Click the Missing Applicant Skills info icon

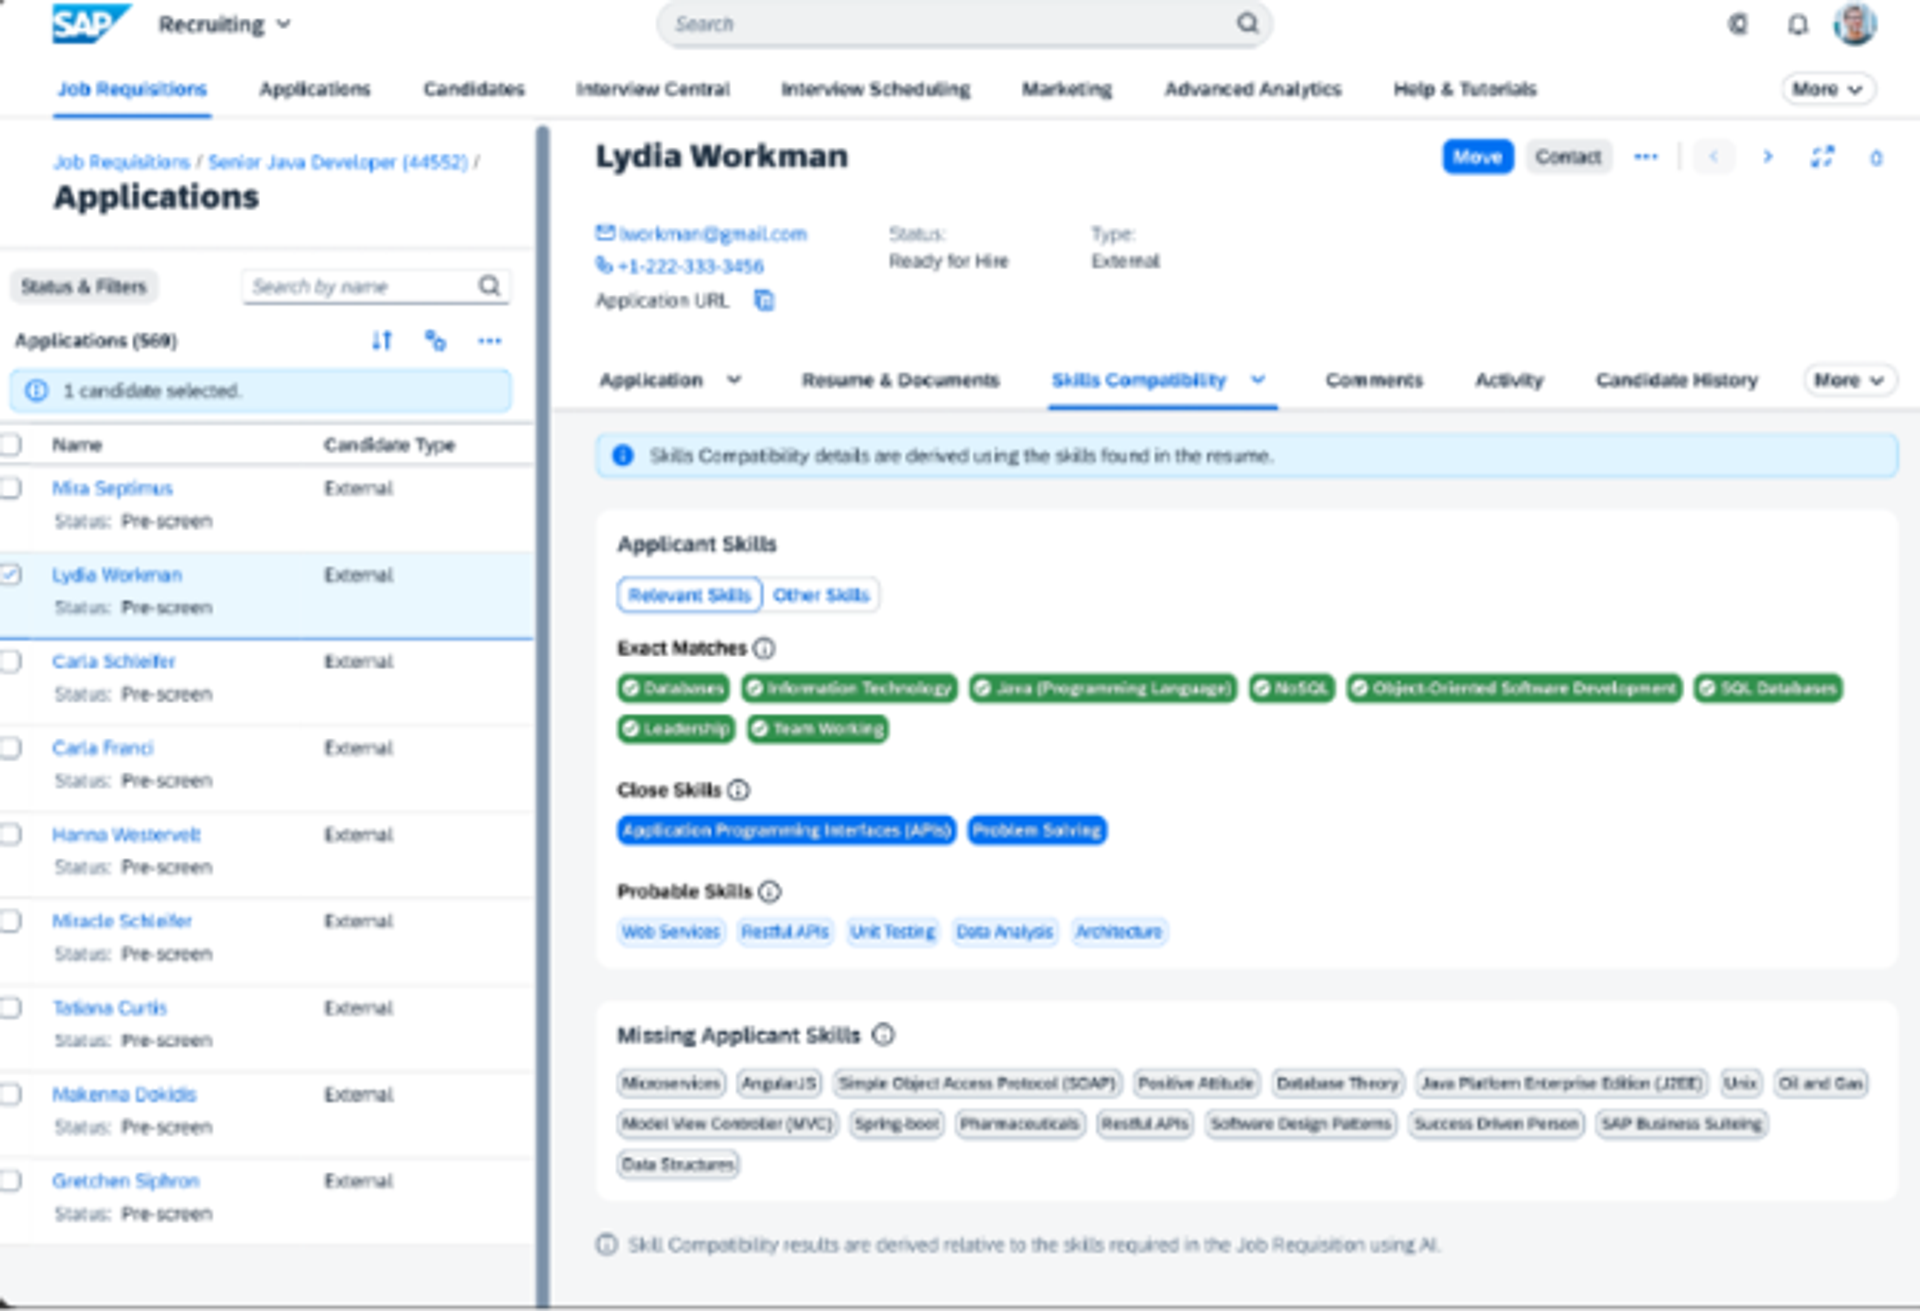pos(883,1035)
